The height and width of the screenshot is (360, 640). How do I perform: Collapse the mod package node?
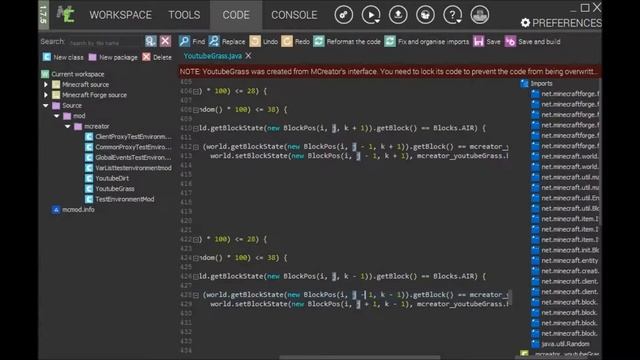[57, 116]
